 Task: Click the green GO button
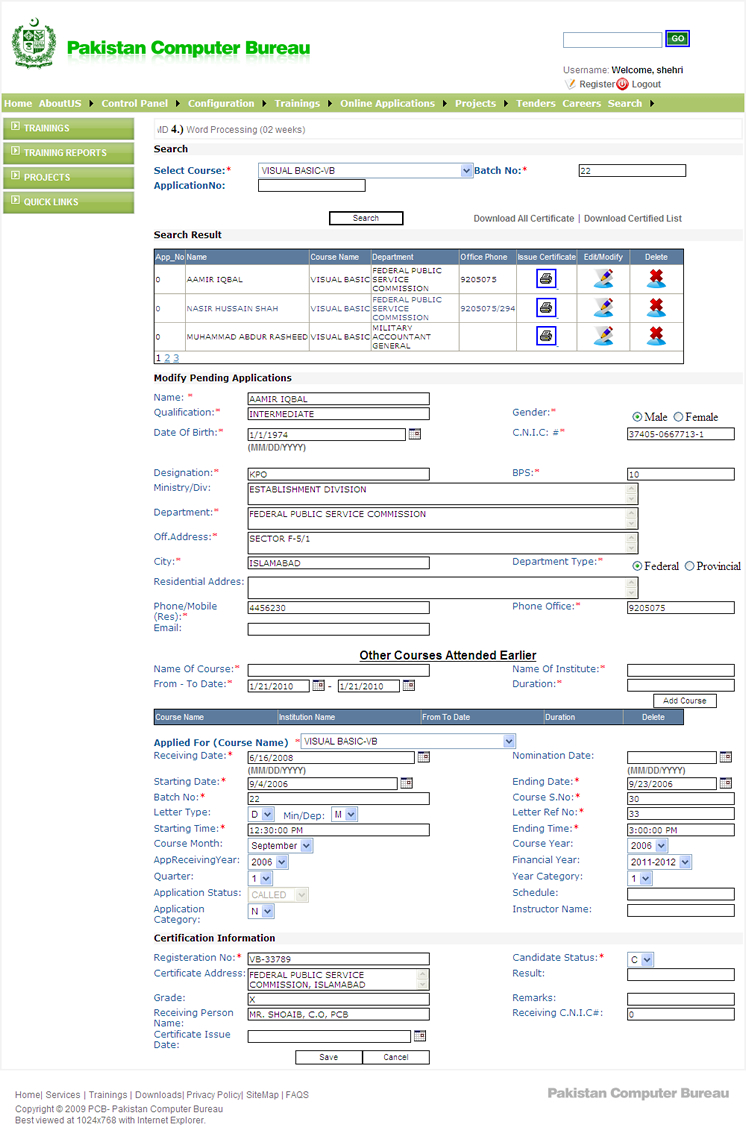pyautogui.click(x=678, y=39)
